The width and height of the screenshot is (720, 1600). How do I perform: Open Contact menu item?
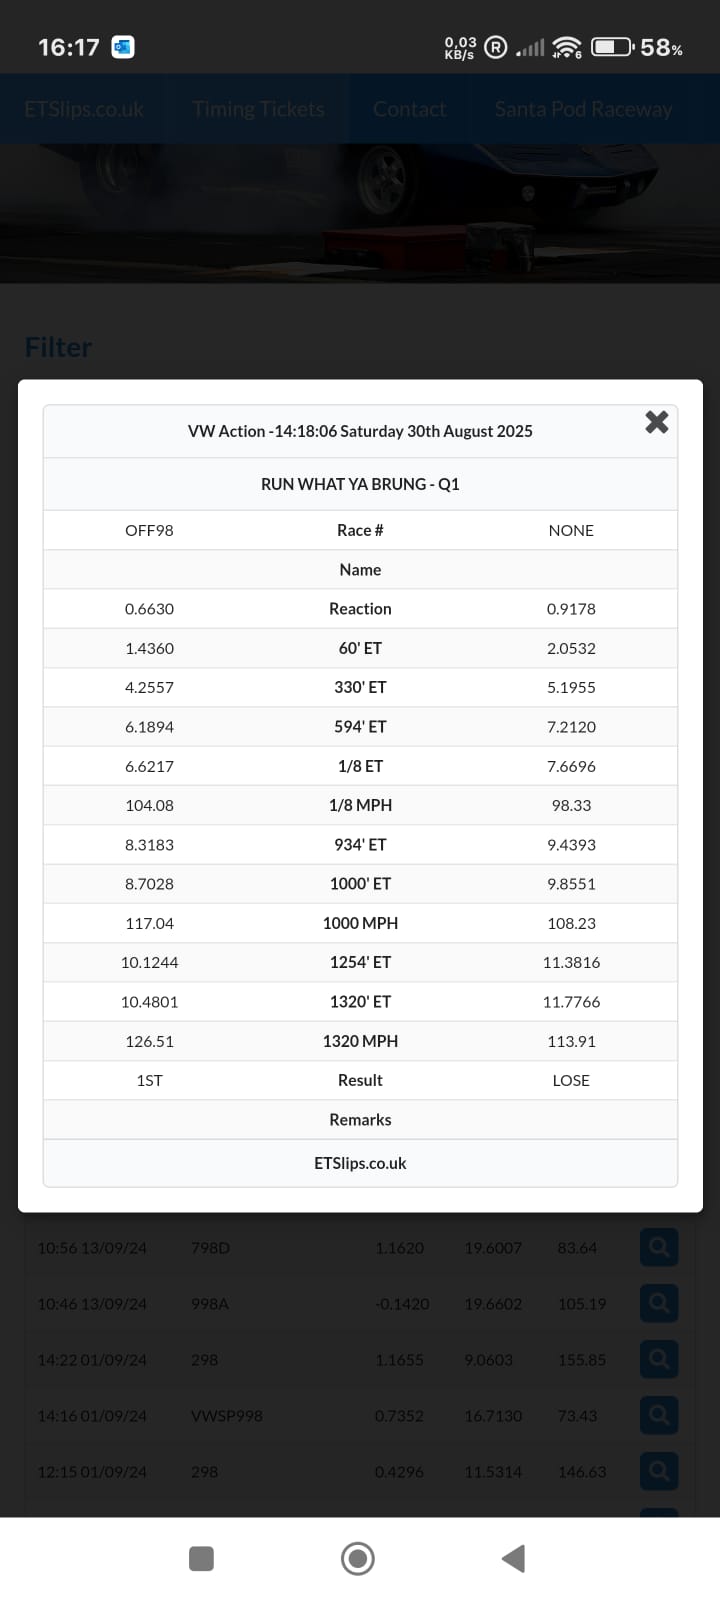(409, 109)
